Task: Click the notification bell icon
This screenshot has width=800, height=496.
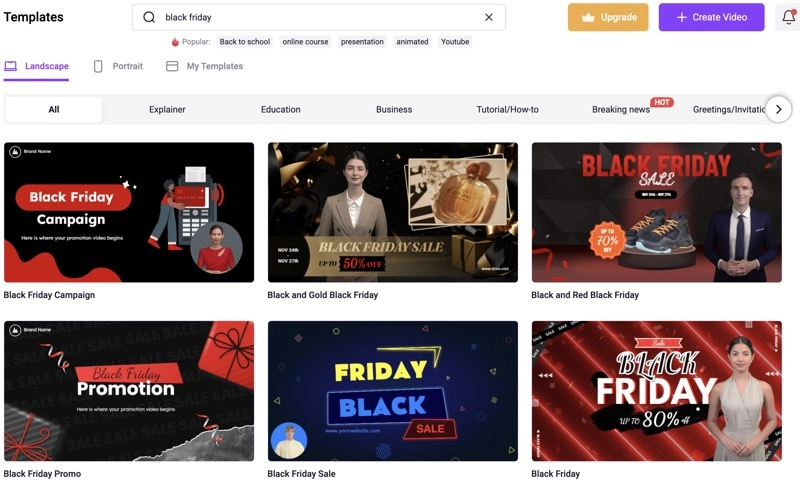Action: click(788, 17)
